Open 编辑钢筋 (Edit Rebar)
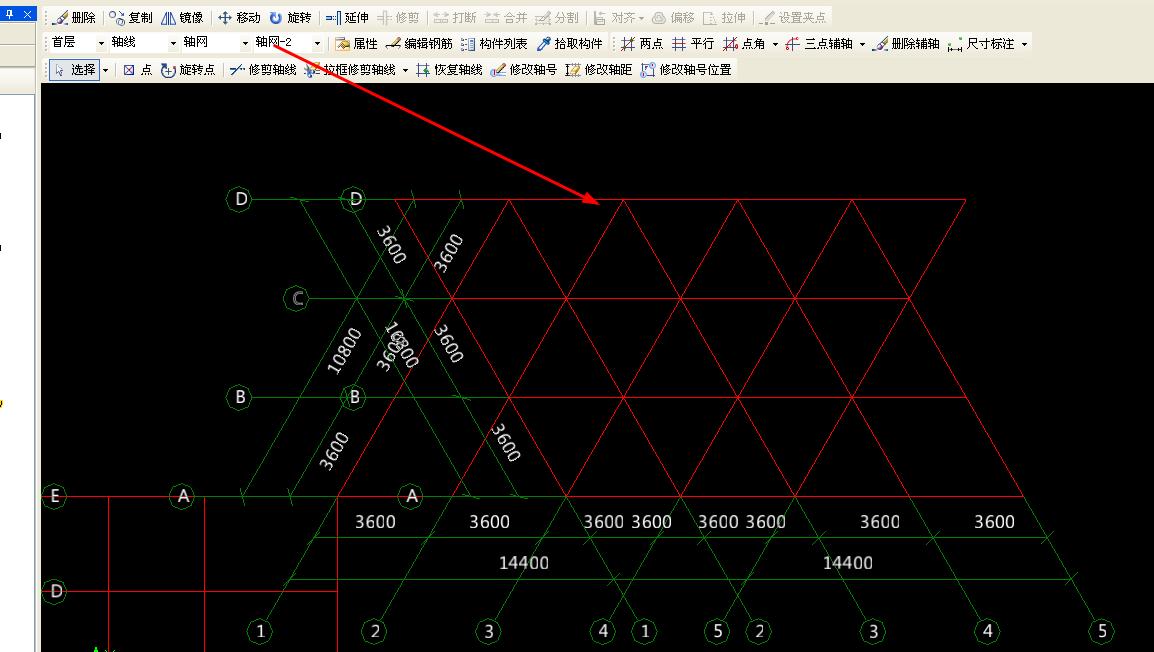This screenshot has height=652, width=1154. 418,43
